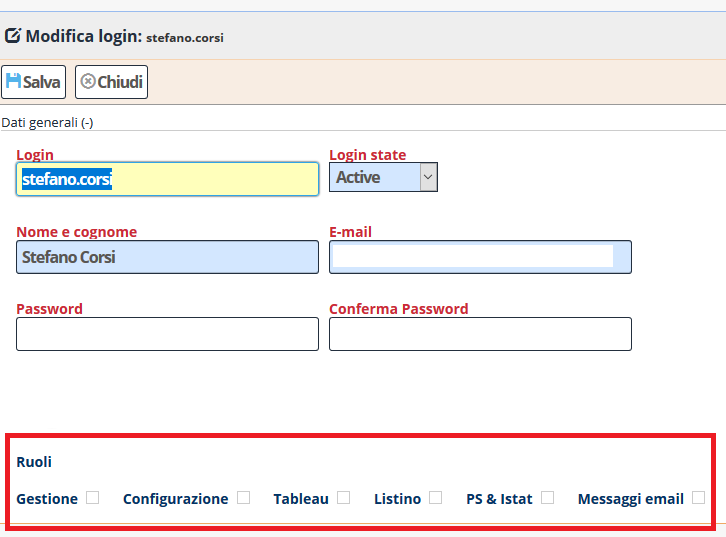Tick the Configurazione role checkbox
Image resolution: width=726 pixels, height=537 pixels.
point(244,498)
